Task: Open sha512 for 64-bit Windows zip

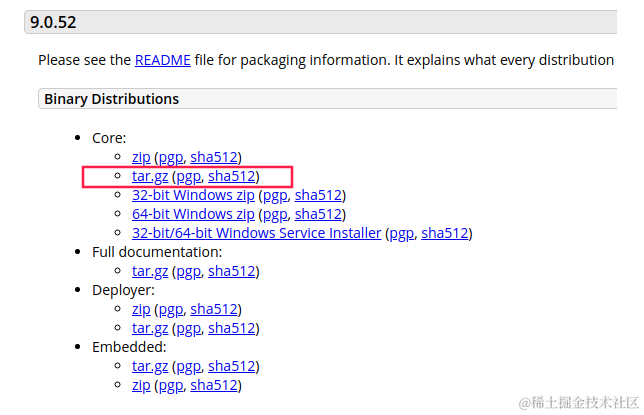Action: coord(318,214)
